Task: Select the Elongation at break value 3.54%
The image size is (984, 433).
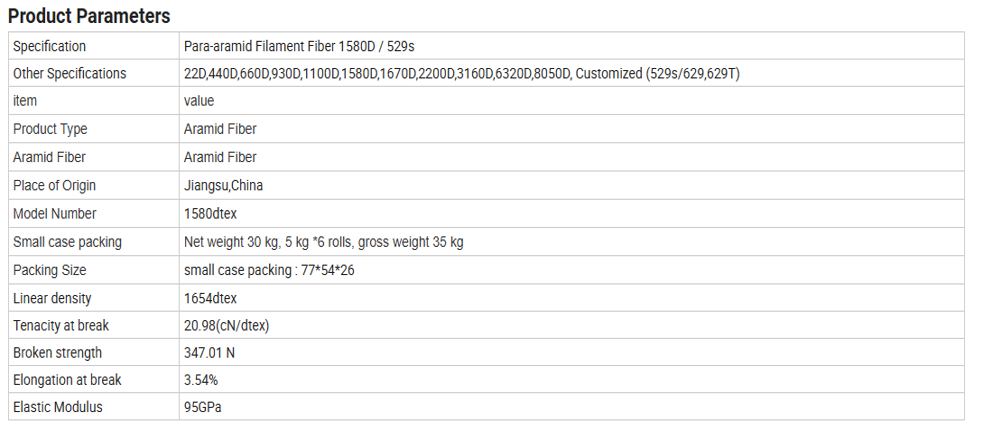Action: pos(200,380)
